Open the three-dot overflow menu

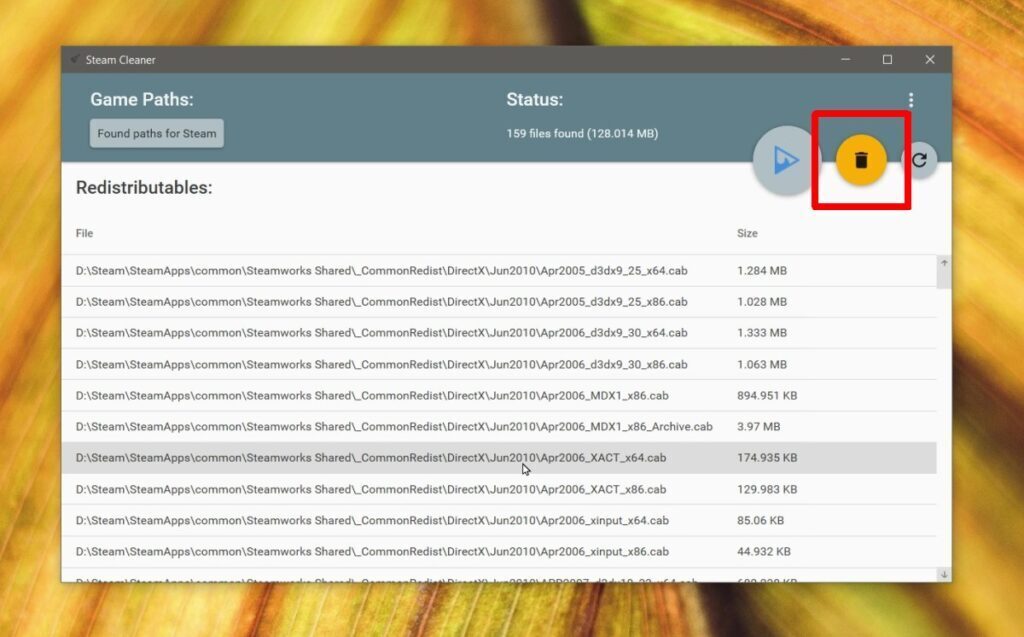(x=911, y=99)
